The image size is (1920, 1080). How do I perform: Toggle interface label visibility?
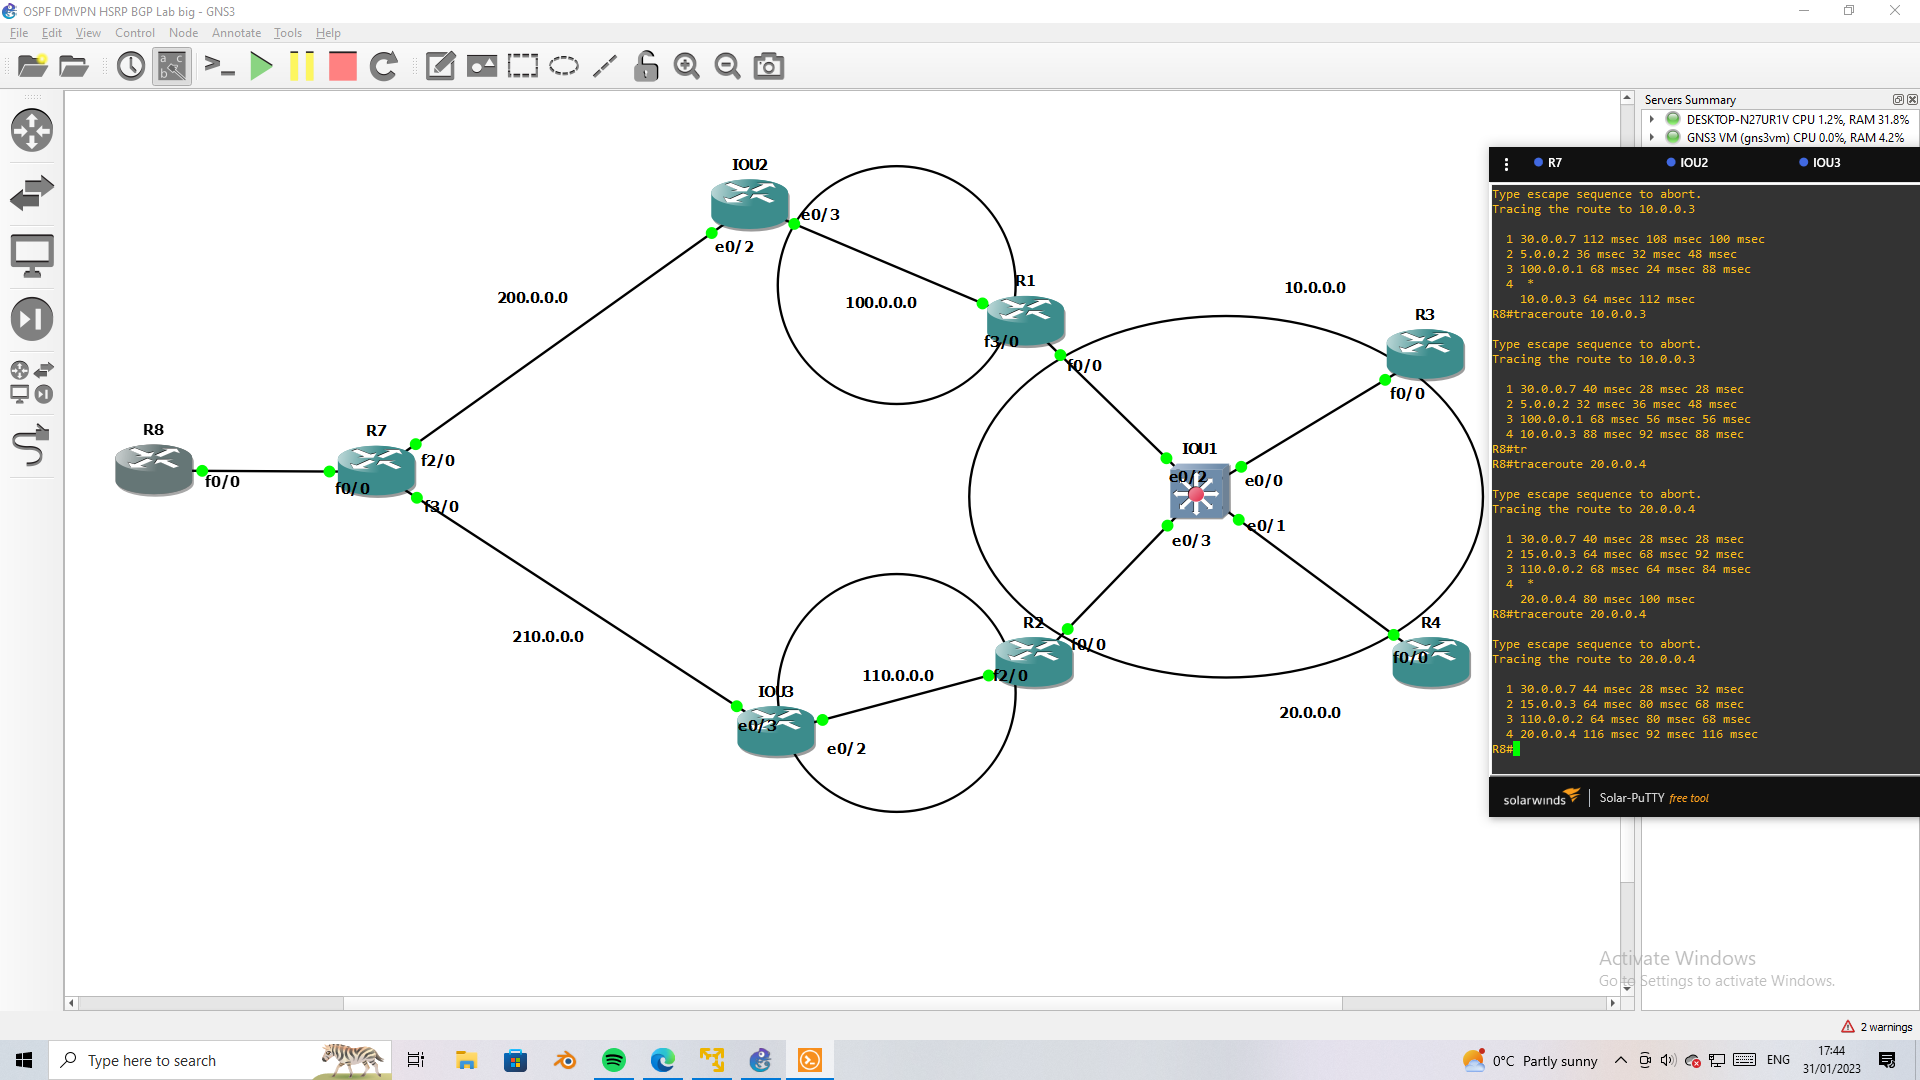pyautogui.click(x=171, y=66)
